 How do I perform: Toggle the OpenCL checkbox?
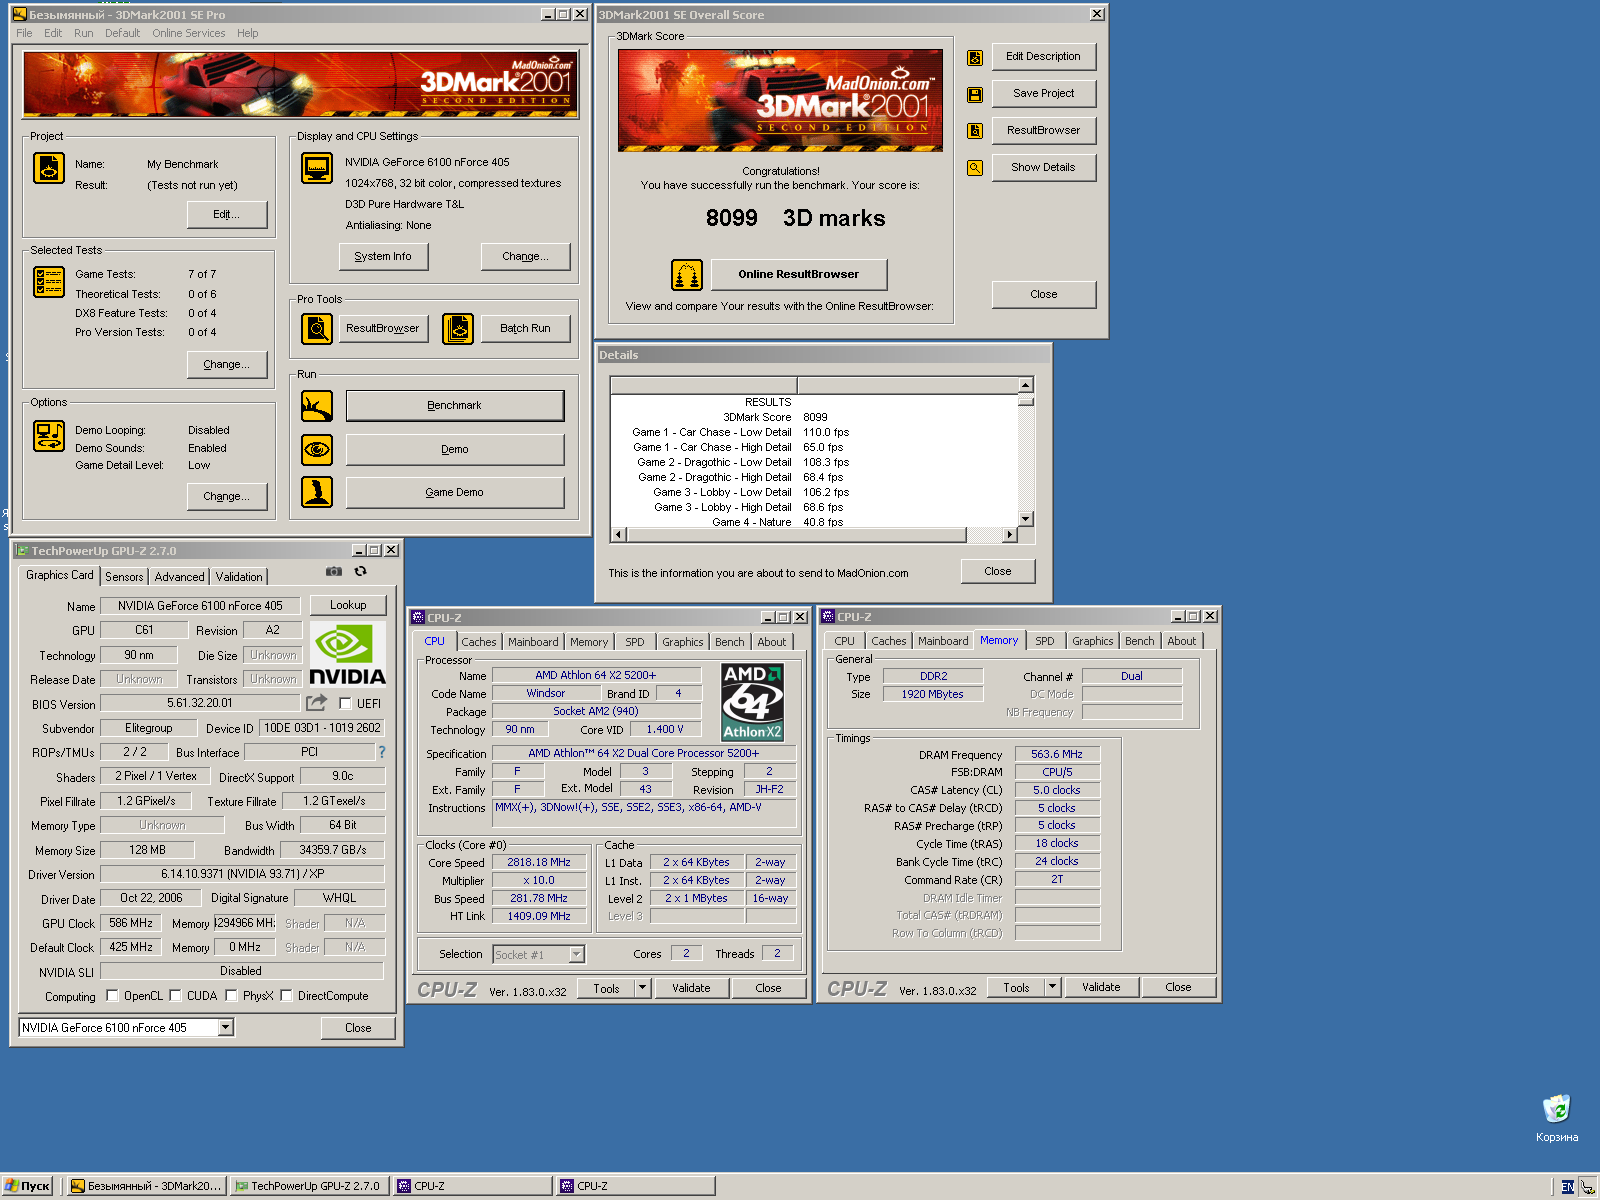click(x=112, y=995)
